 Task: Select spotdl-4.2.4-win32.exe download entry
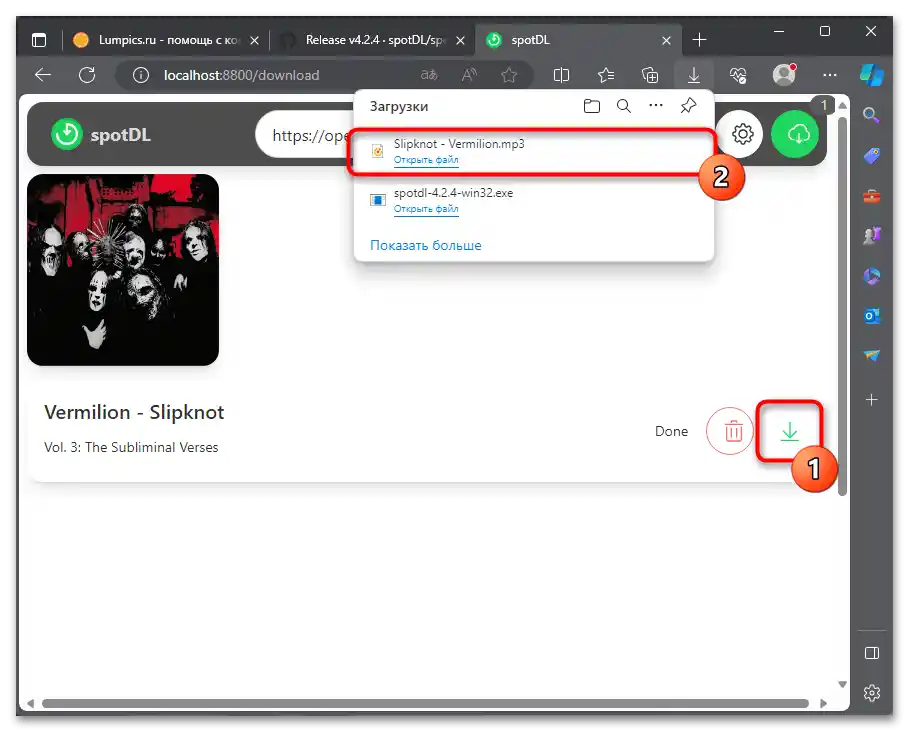point(533,201)
